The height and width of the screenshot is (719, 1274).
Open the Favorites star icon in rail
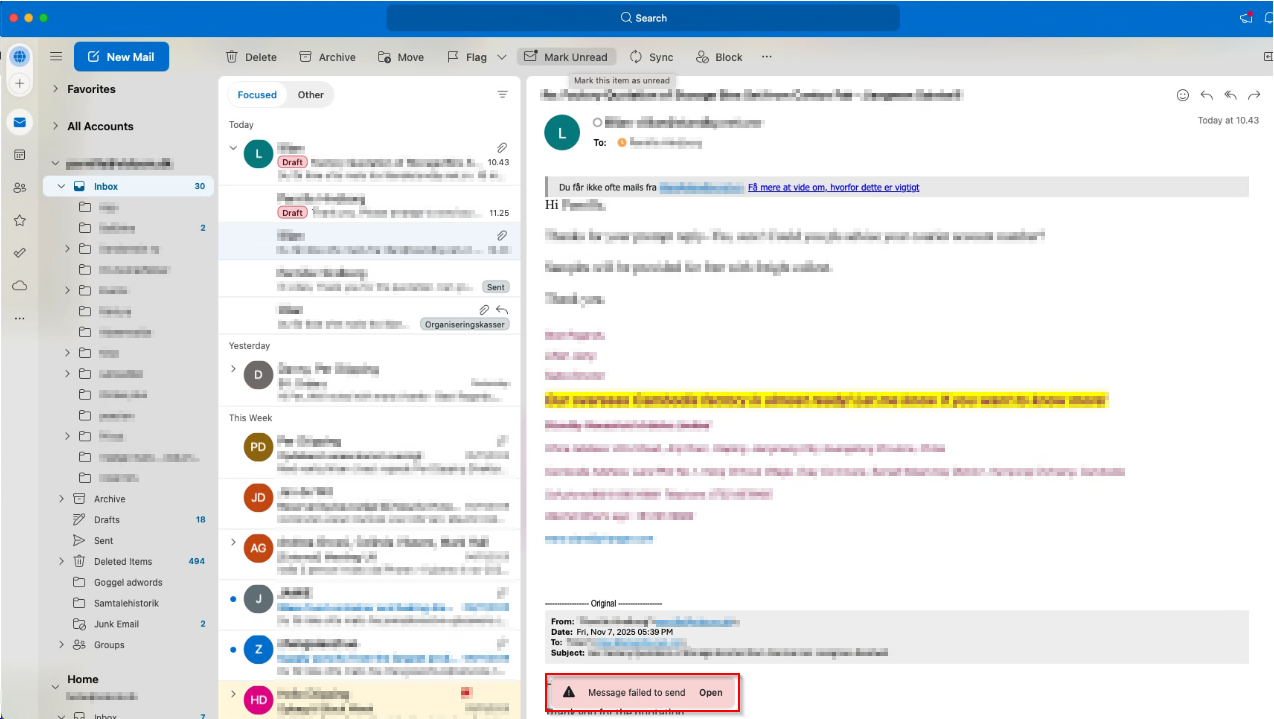click(19, 220)
